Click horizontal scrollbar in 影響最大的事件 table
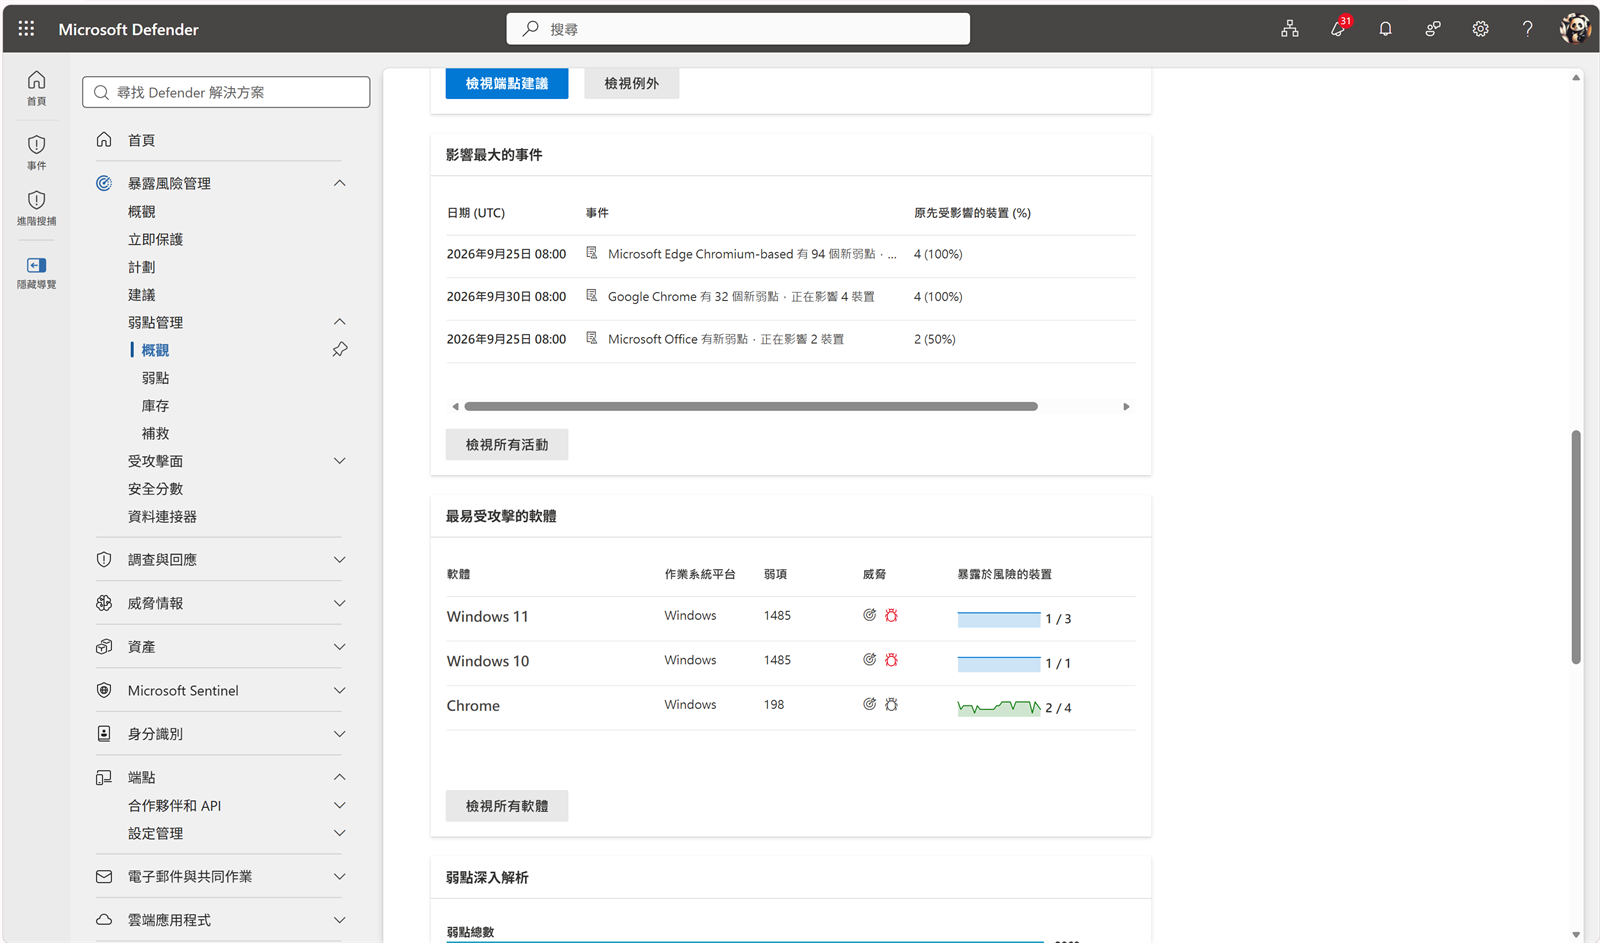The image size is (1600, 943). click(751, 407)
